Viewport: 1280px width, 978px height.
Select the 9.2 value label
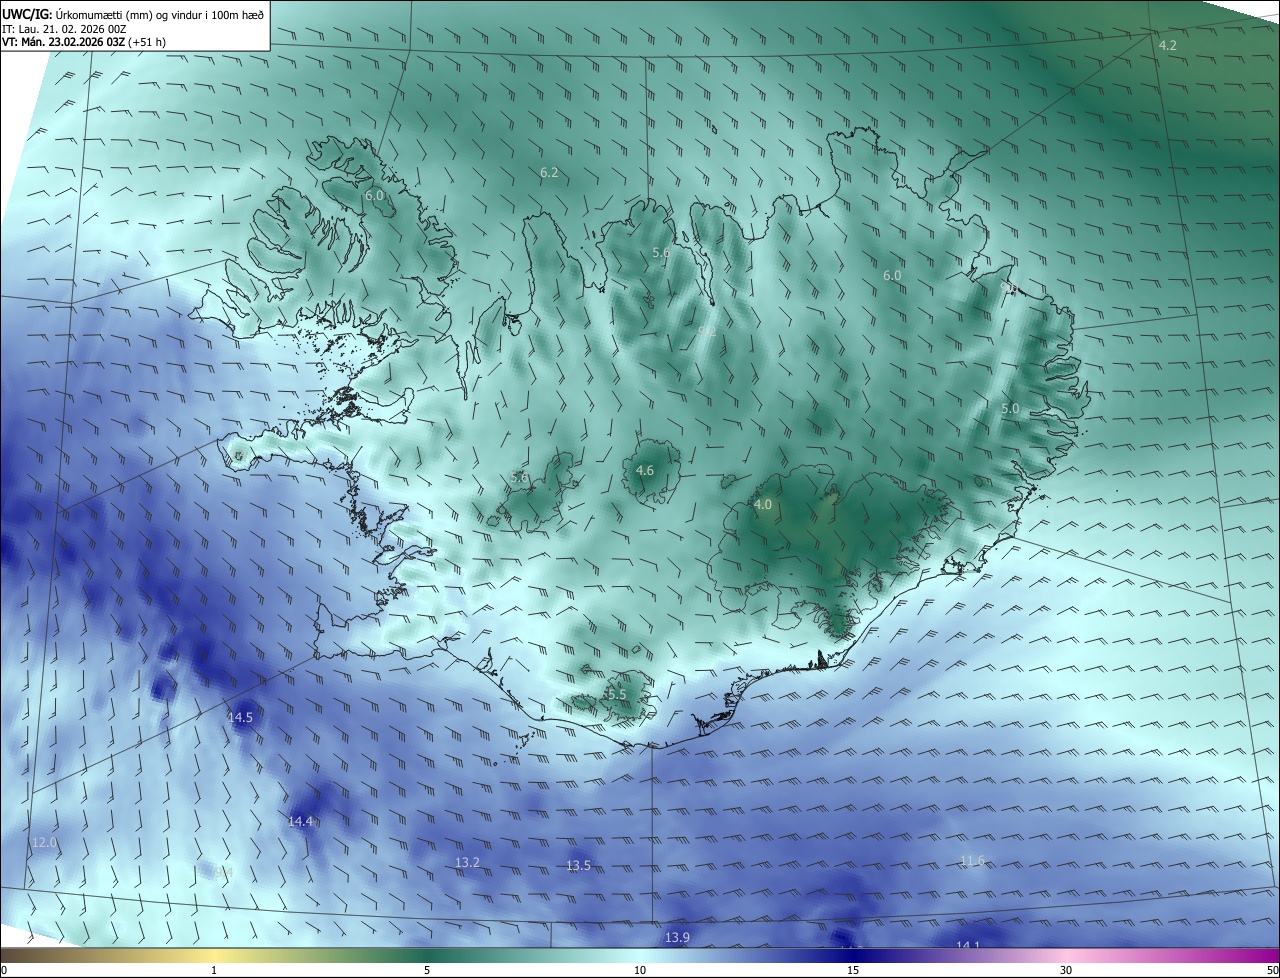(707, 331)
